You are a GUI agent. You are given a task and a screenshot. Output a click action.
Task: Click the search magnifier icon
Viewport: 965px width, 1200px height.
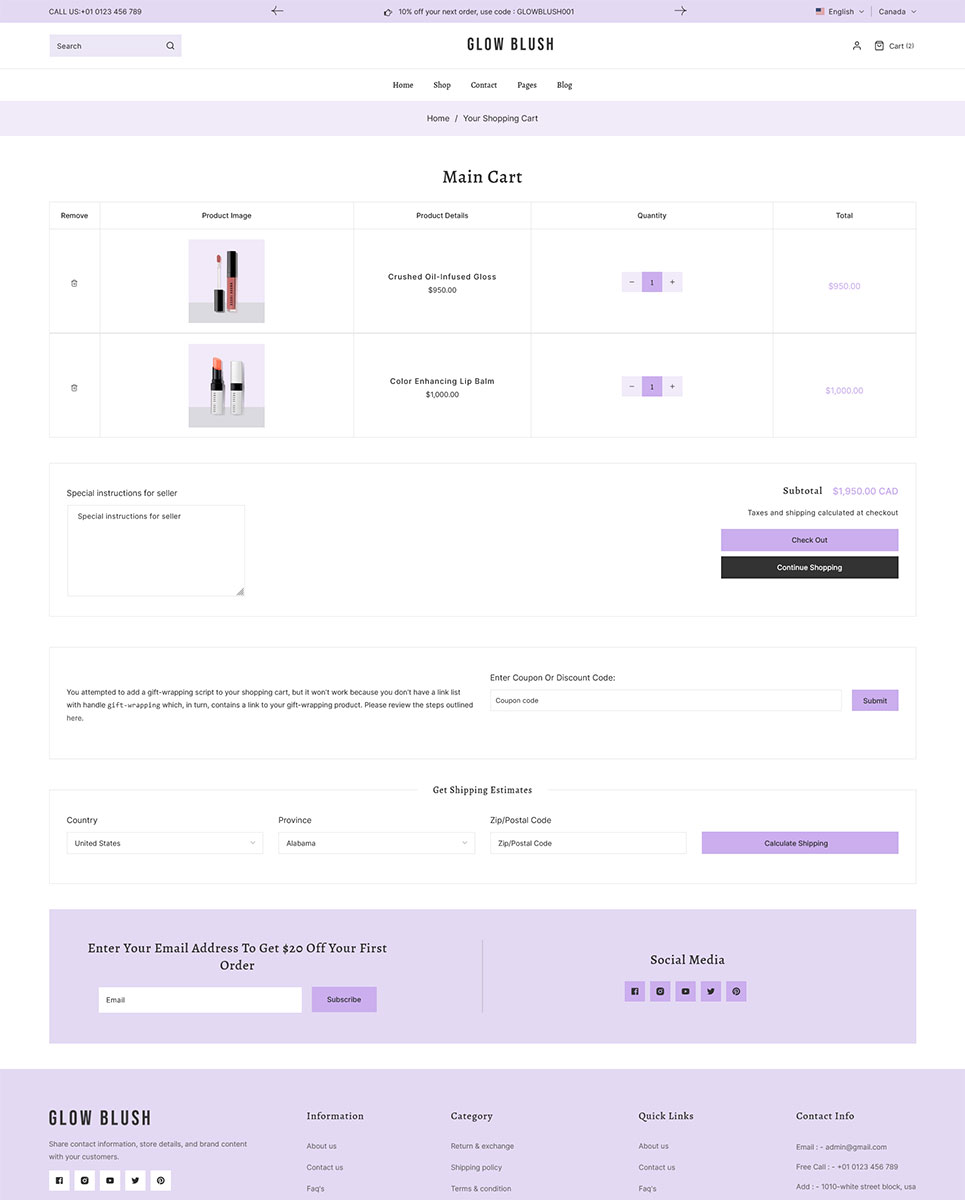[170, 46]
